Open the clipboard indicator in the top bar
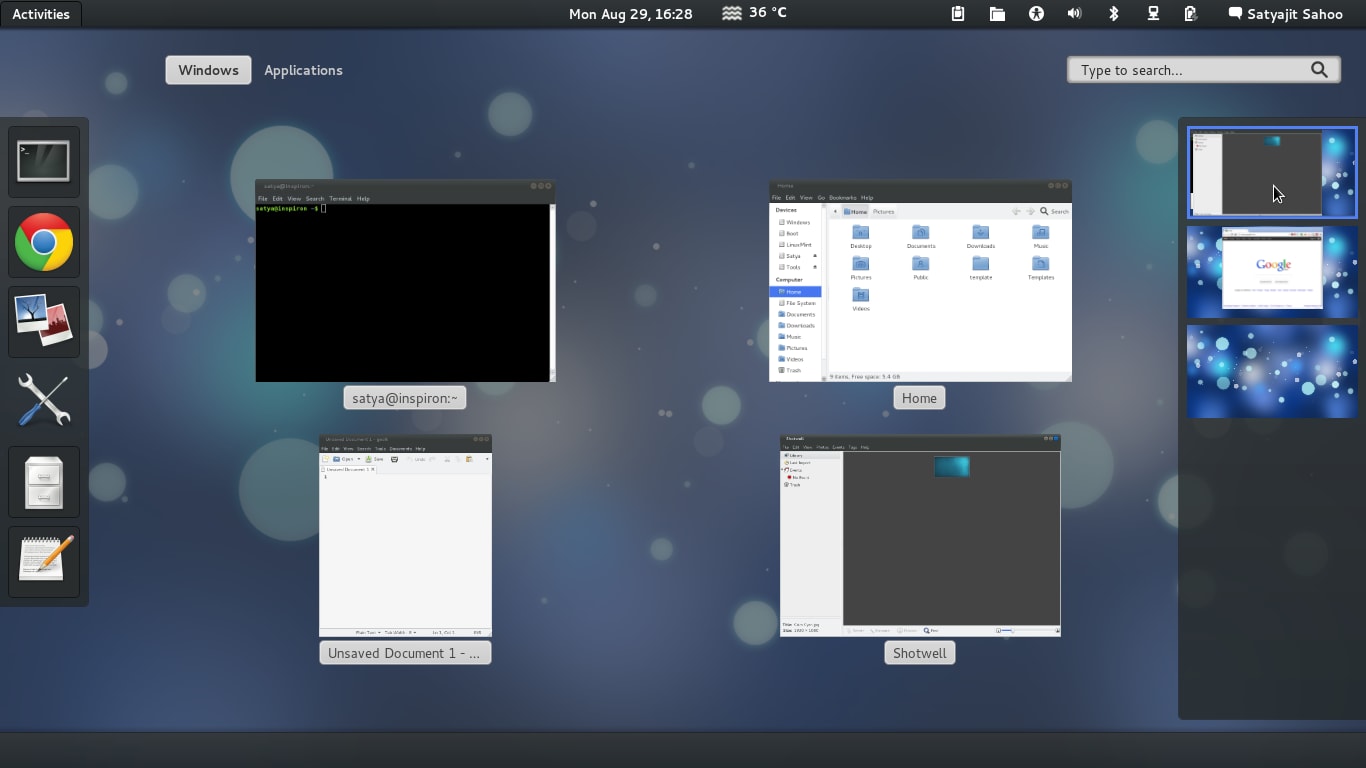Viewport: 1366px width, 768px height. coord(958,14)
